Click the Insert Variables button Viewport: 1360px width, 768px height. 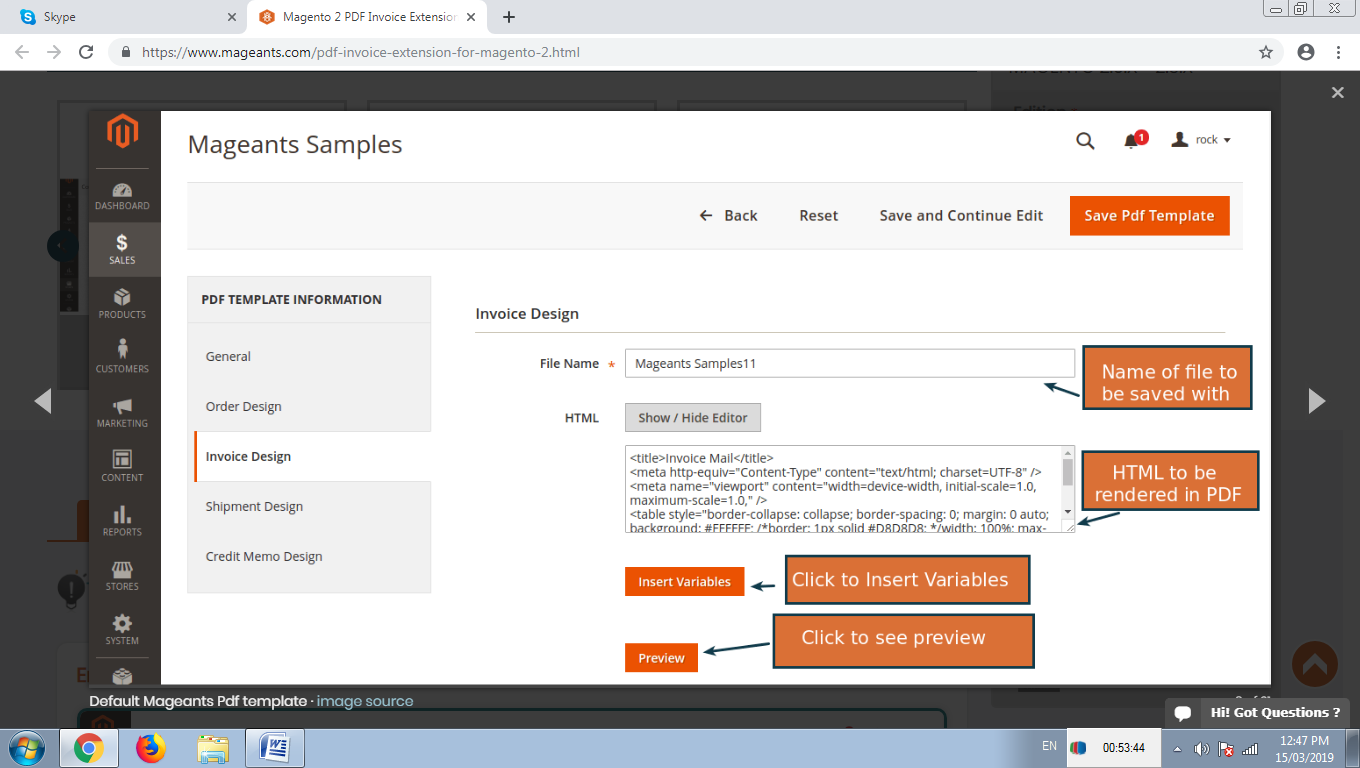(685, 582)
